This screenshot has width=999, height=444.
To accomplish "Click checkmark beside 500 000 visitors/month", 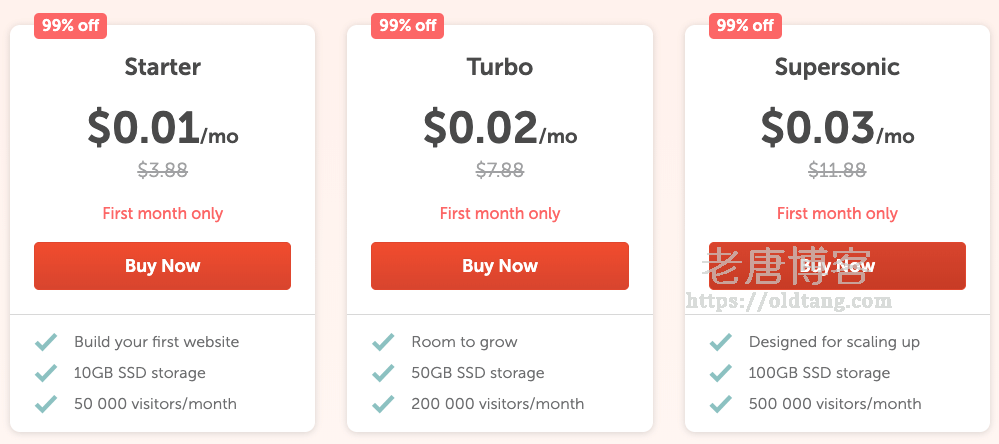I will [x=720, y=404].
